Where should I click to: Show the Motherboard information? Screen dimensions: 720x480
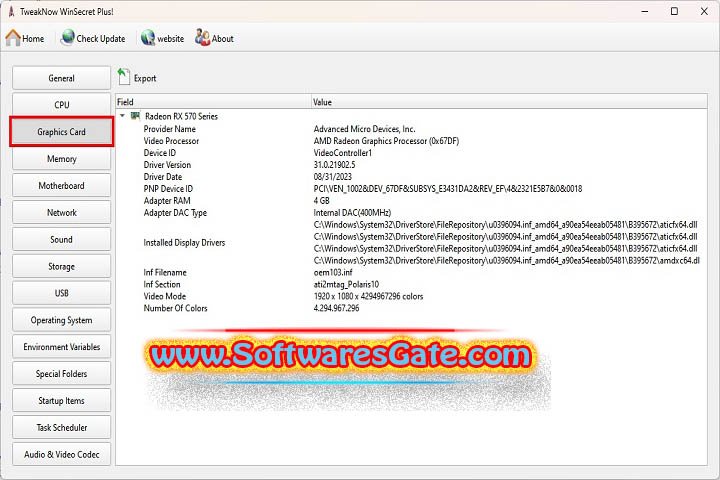pyautogui.click(x=61, y=186)
